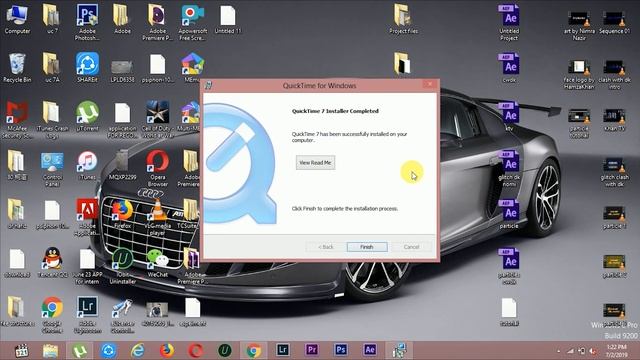Open Lightroom from the taskbar
Screen dimensions: 640x360
pyautogui.click(x=282, y=350)
